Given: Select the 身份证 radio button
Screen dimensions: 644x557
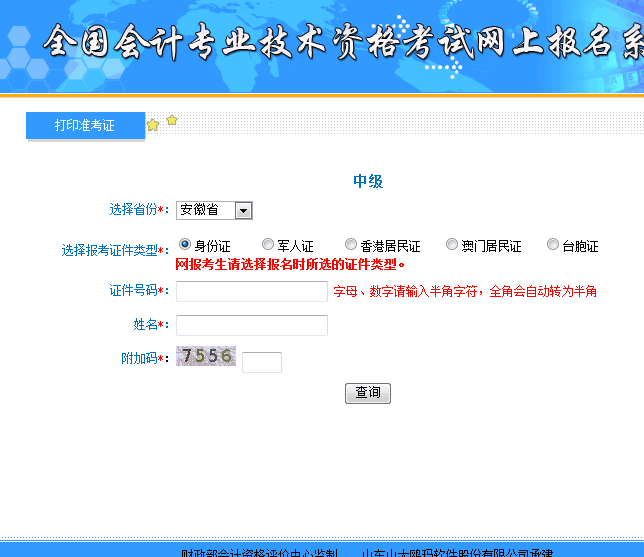Looking at the screenshot, I should click(x=185, y=244).
